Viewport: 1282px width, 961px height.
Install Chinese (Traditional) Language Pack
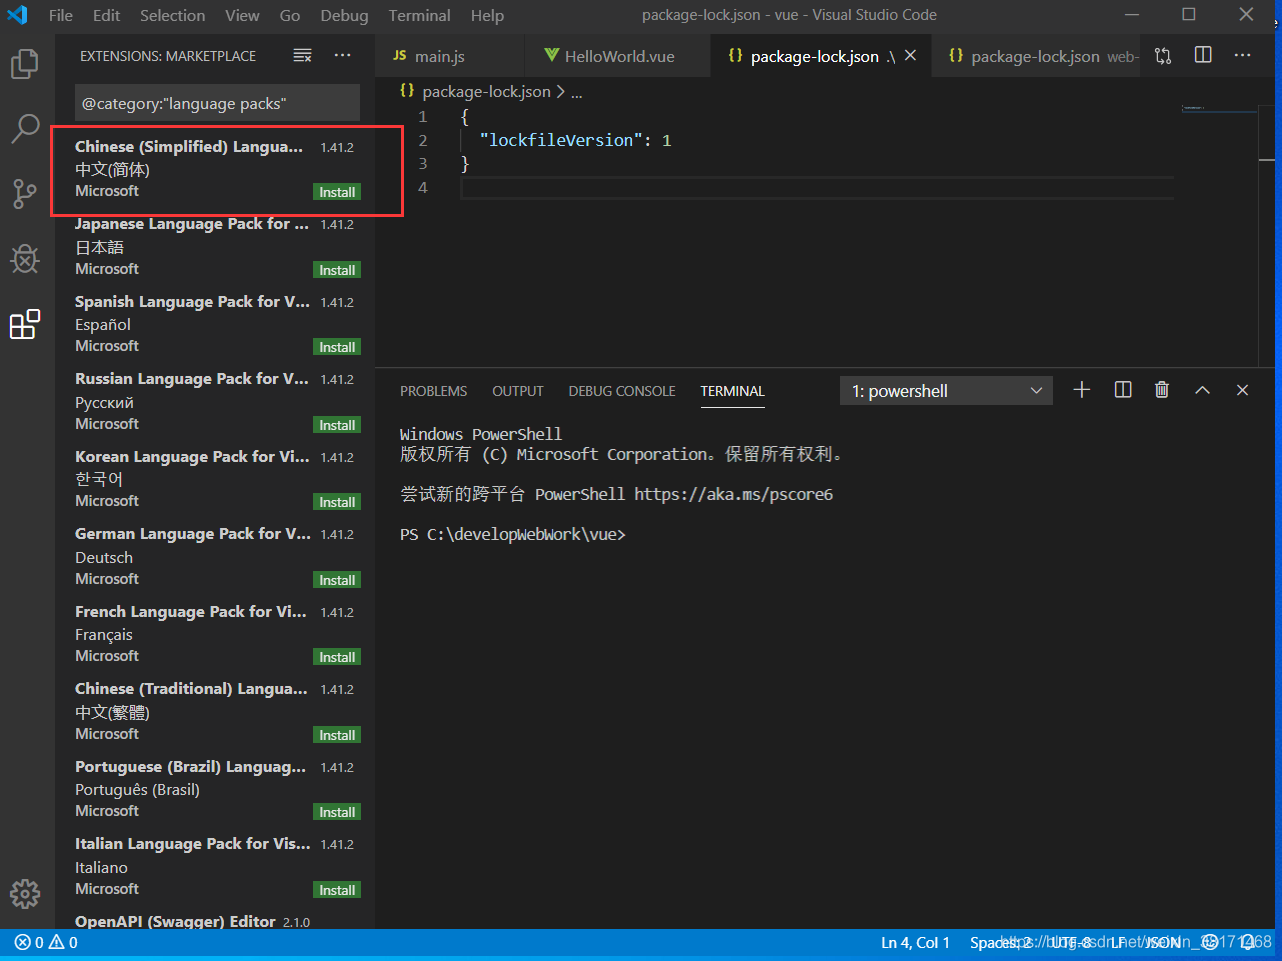(x=337, y=735)
